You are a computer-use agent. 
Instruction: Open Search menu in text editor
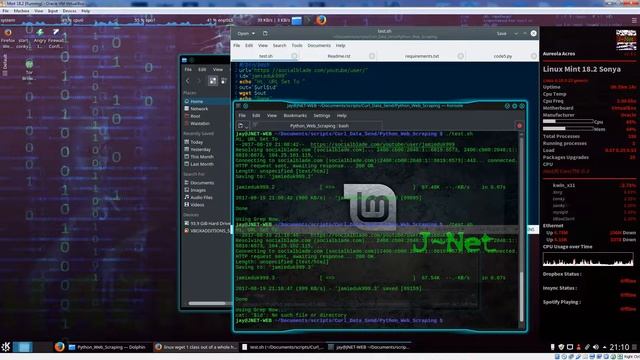[x=280, y=45]
